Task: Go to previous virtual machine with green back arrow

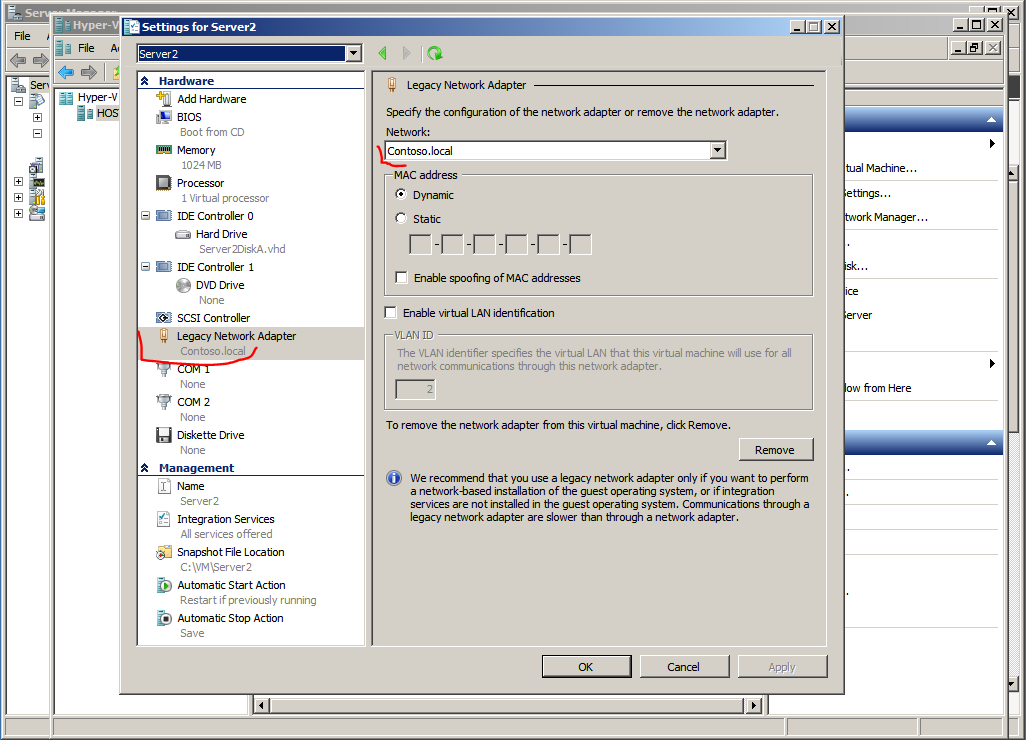Action: click(383, 53)
